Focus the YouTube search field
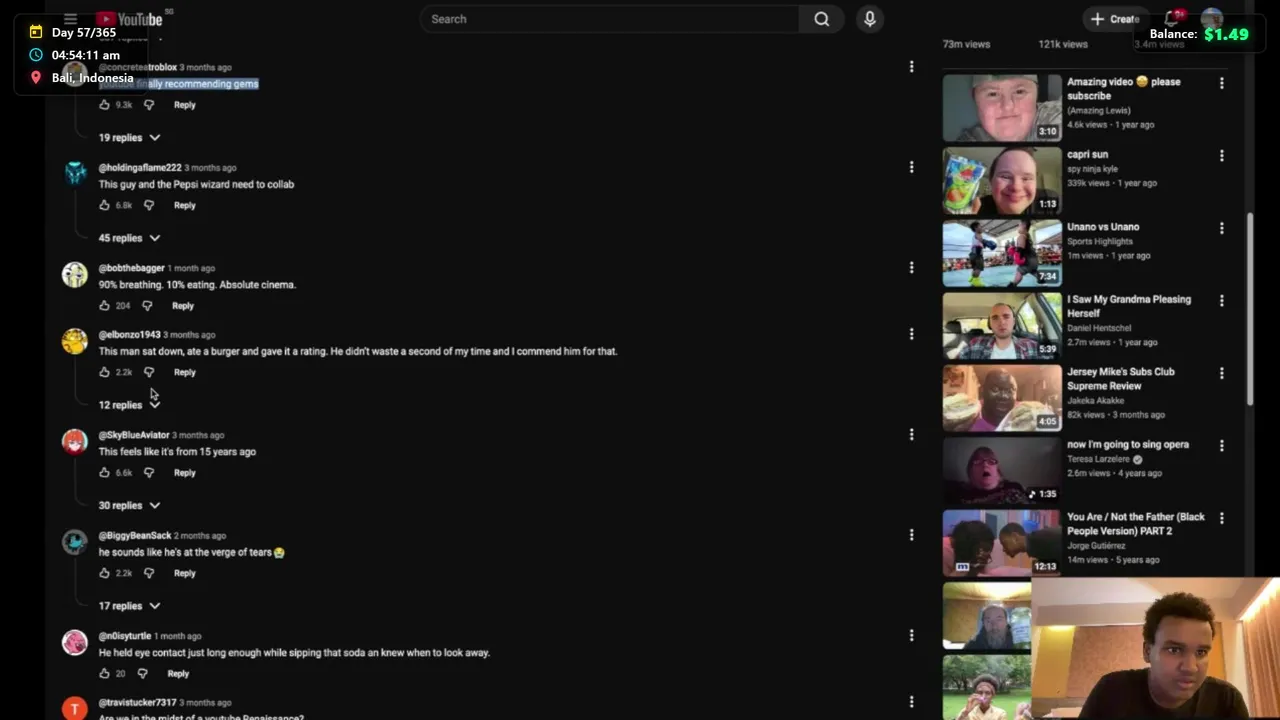1280x720 pixels. coord(610,19)
